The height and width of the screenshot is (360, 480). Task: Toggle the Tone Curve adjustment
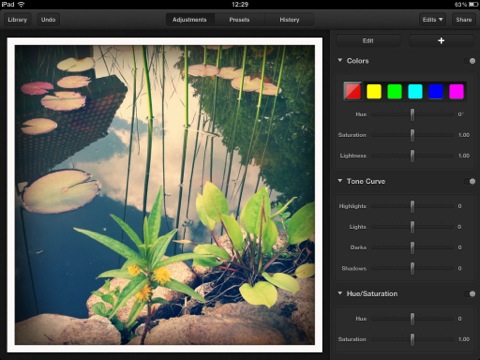click(x=470, y=181)
